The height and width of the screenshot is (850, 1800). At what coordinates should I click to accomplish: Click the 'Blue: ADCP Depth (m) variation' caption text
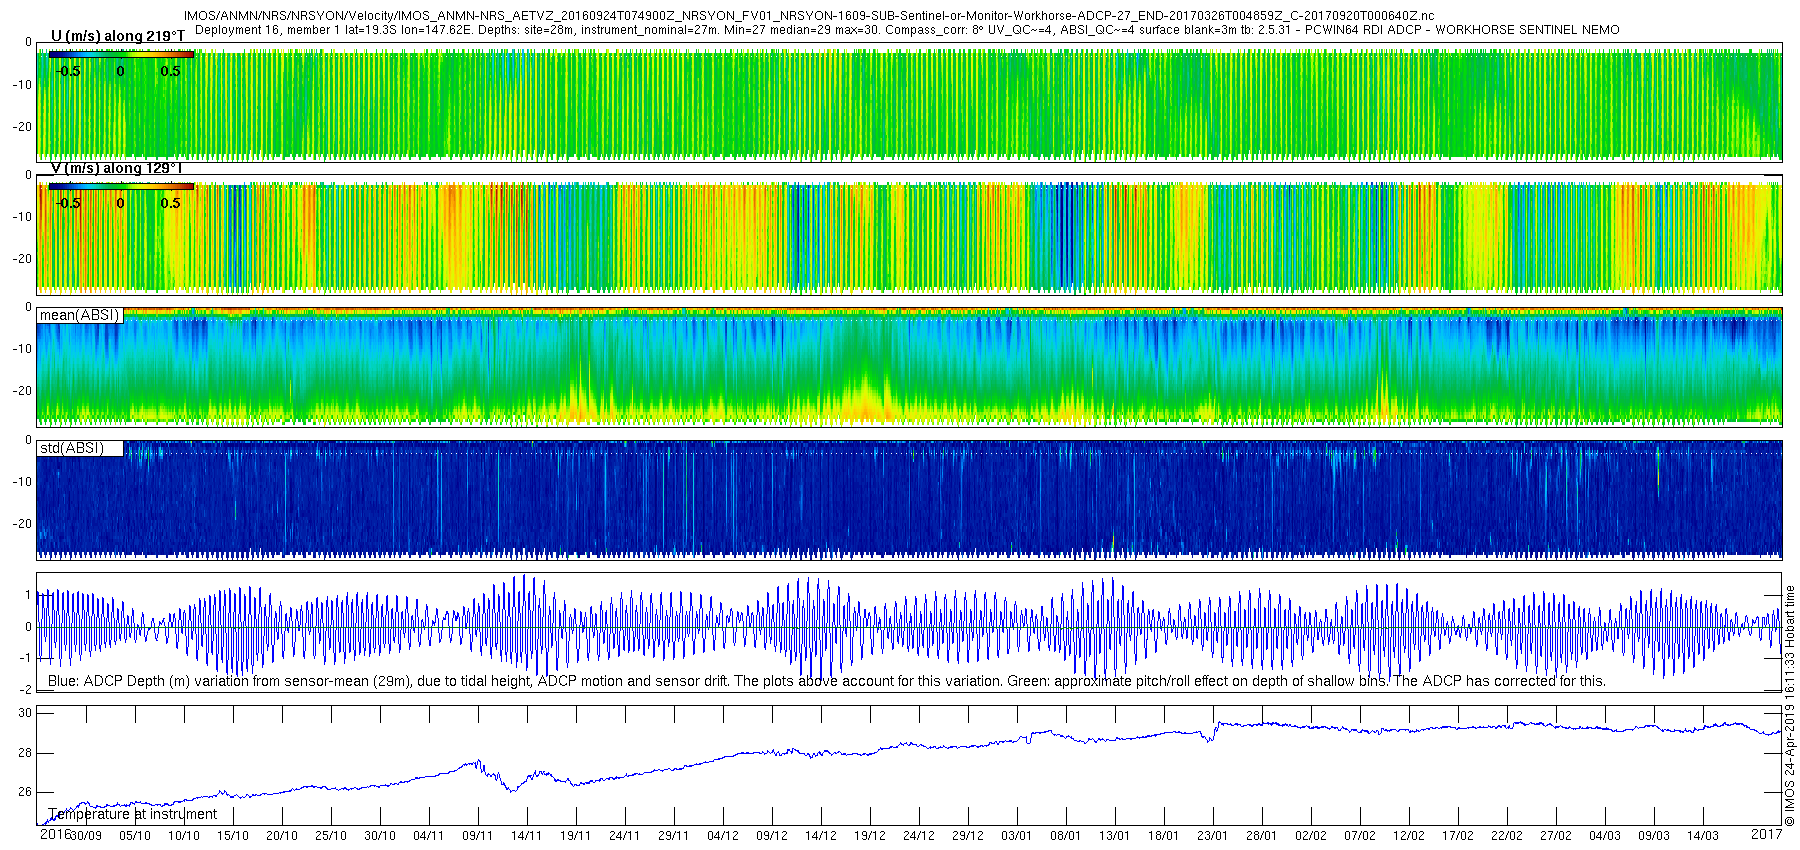click(826, 681)
